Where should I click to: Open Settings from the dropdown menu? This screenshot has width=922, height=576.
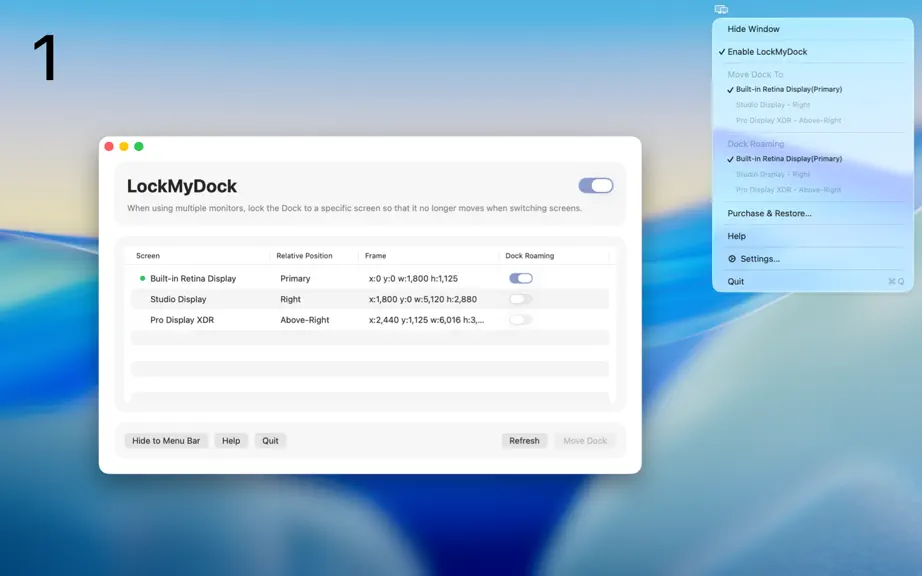[760, 259]
